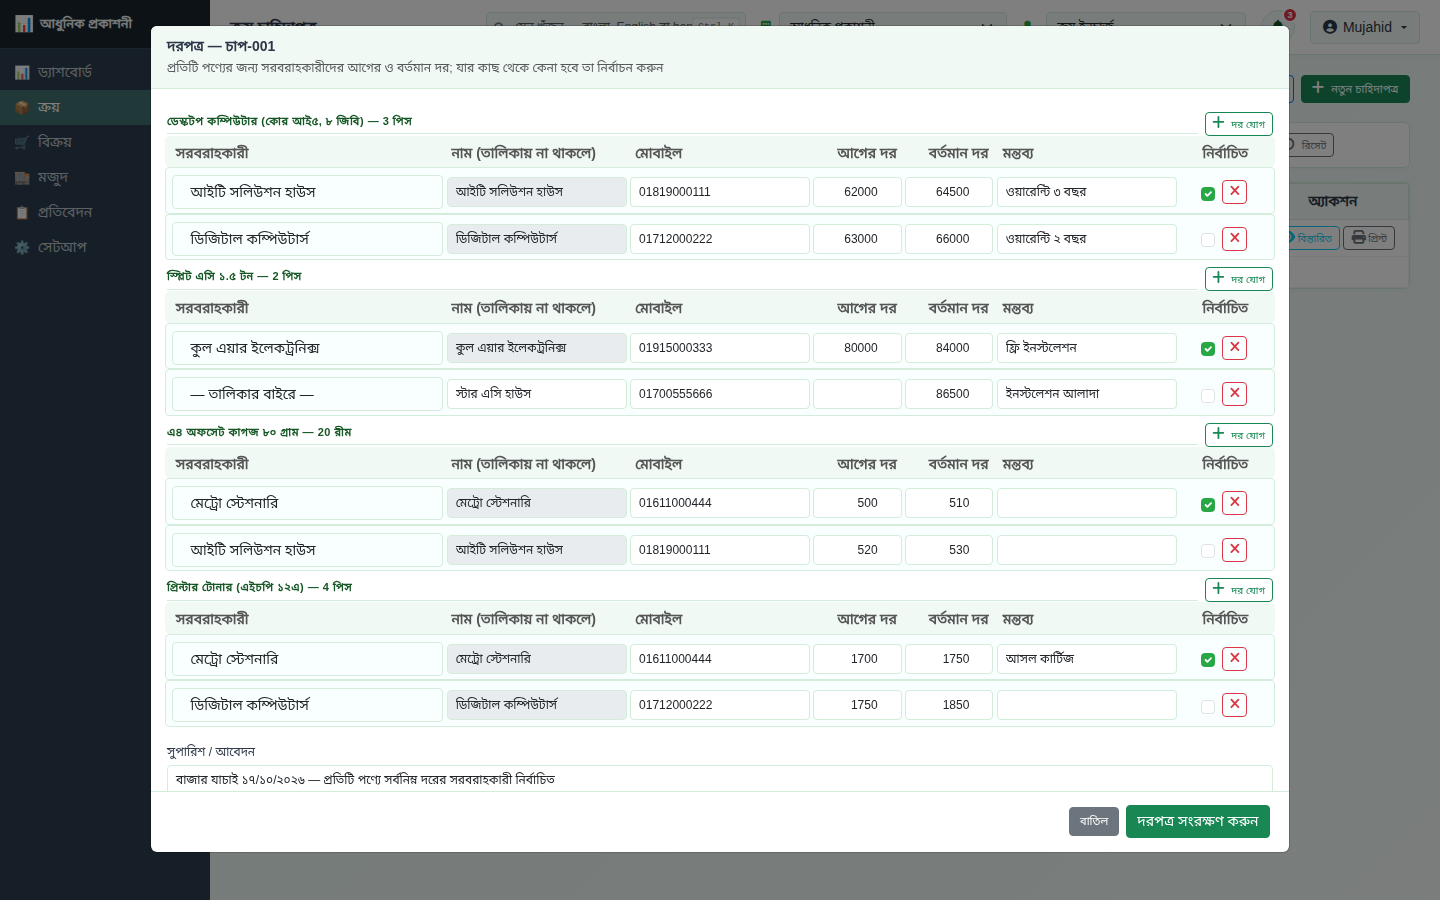The width and height of the screenshot is (1440, 900).
Task: Add a rate for প্রিন্টার টোনার
Action: pyautogui.click(x=1238, y=589)
